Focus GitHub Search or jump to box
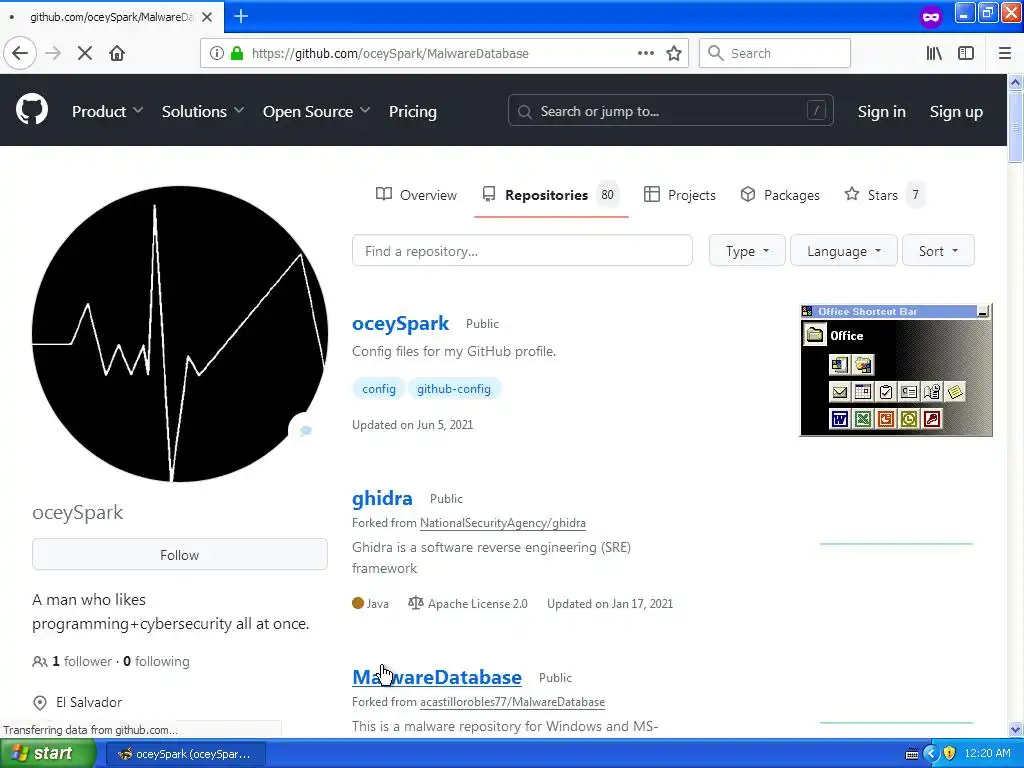 671,110
